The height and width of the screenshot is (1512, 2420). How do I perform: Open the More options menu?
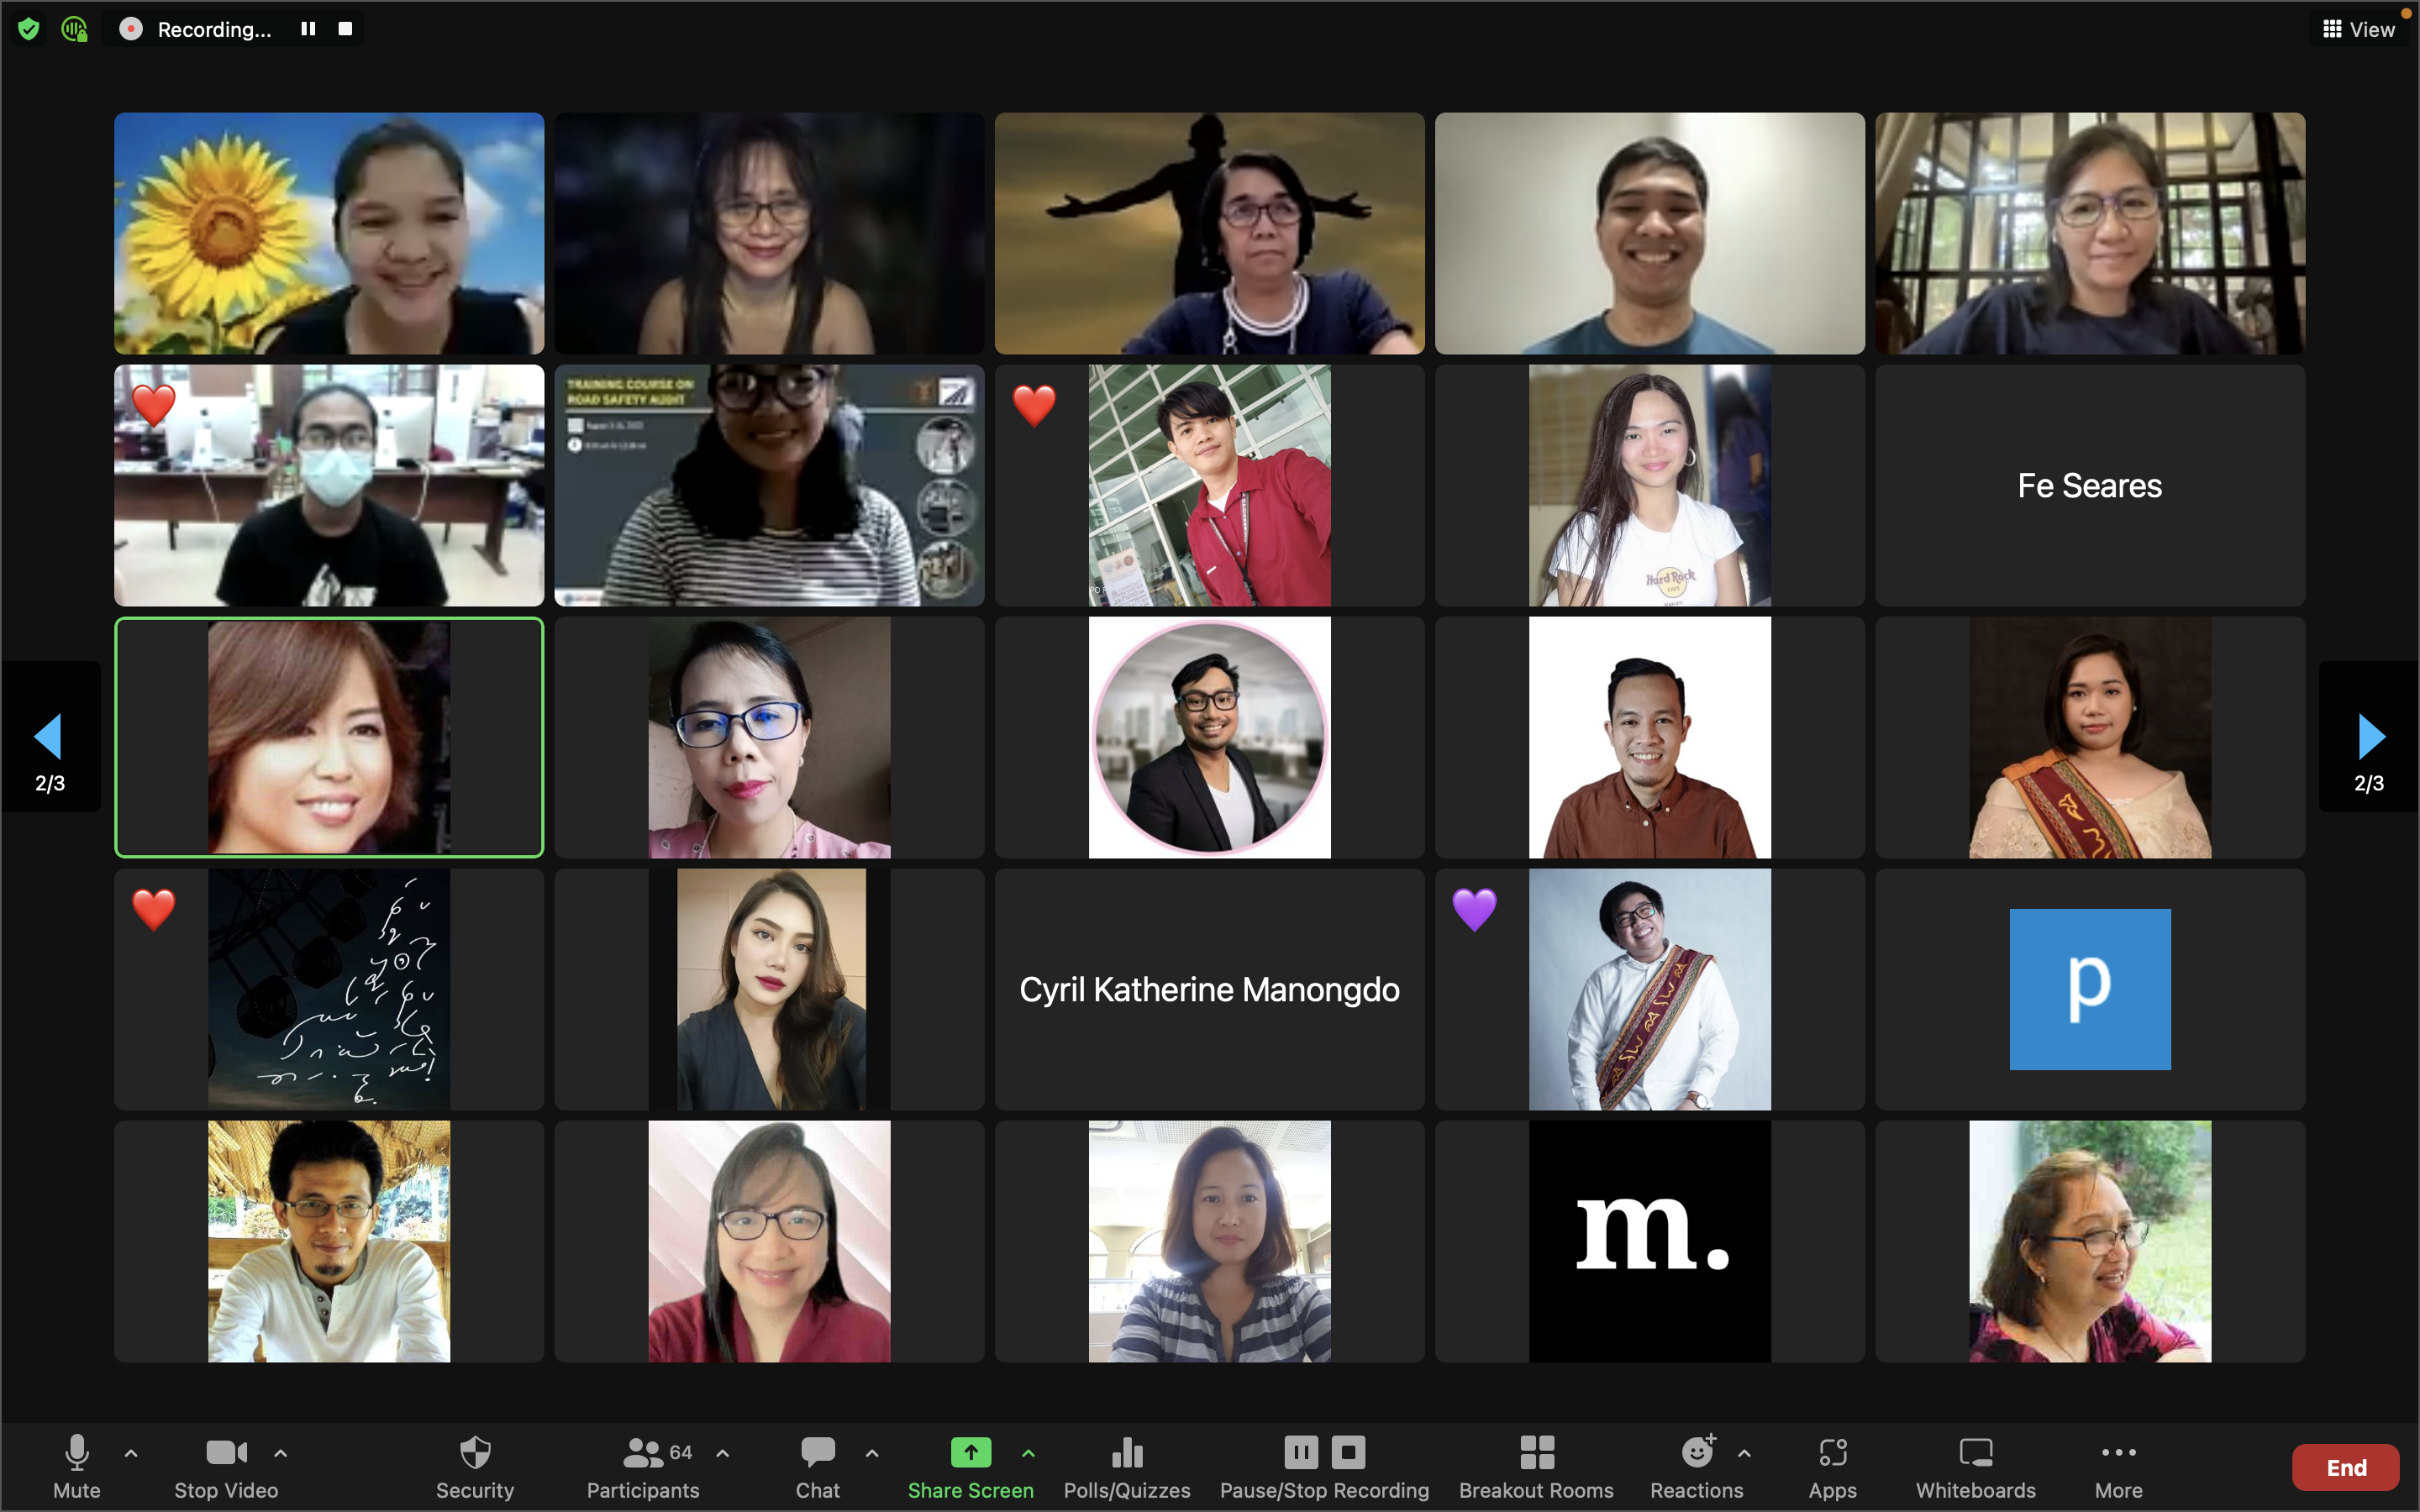2119,1466
